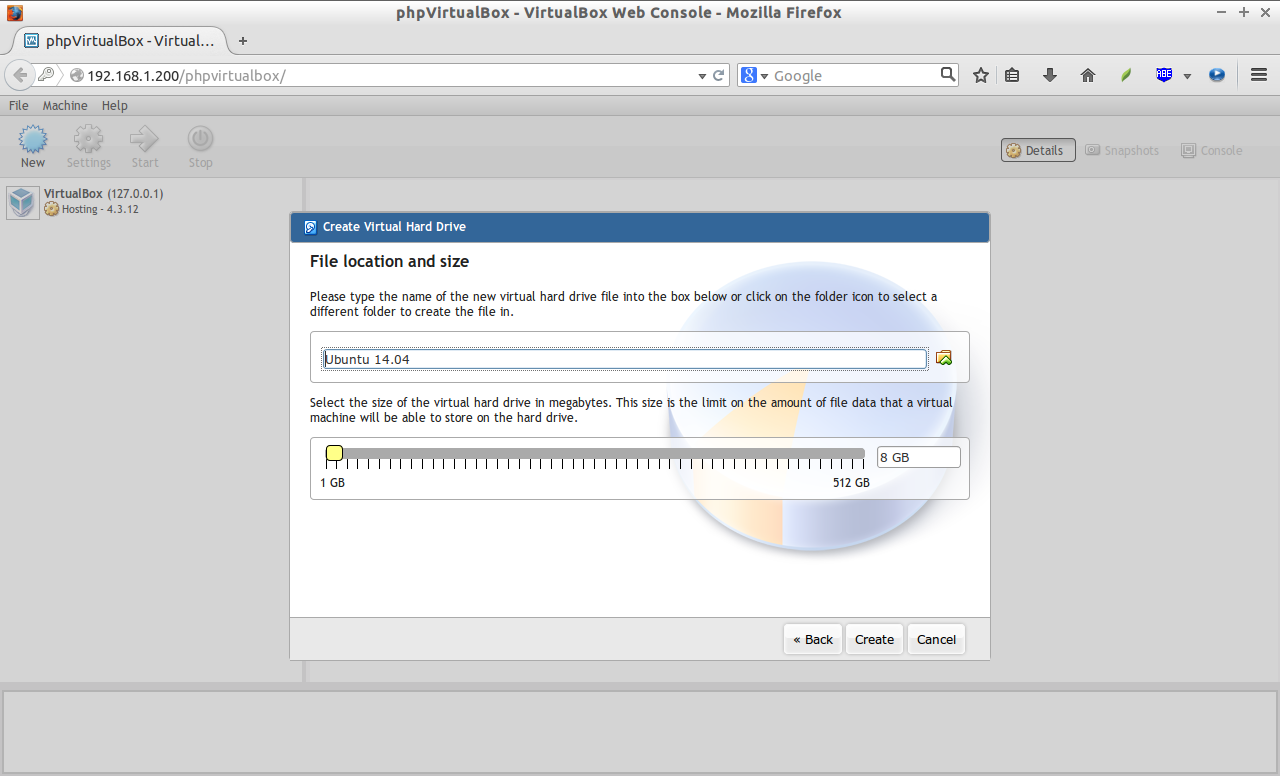The image size is (1280, 776).
Task: Open a new browser tab with plus
Action: click(x=242, y=41)
